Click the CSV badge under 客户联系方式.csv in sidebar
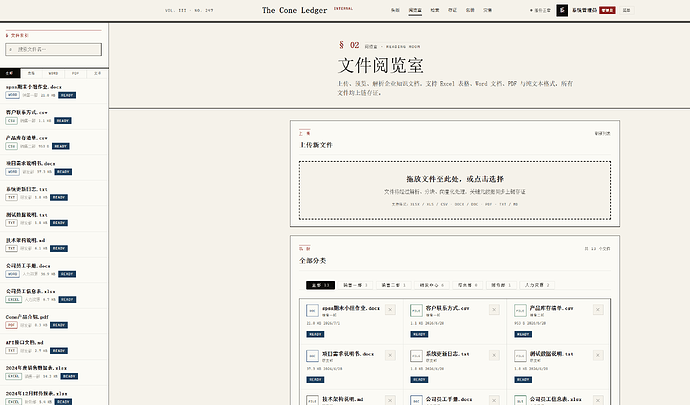This screenshot has width=690, height=405. [11, 121]
